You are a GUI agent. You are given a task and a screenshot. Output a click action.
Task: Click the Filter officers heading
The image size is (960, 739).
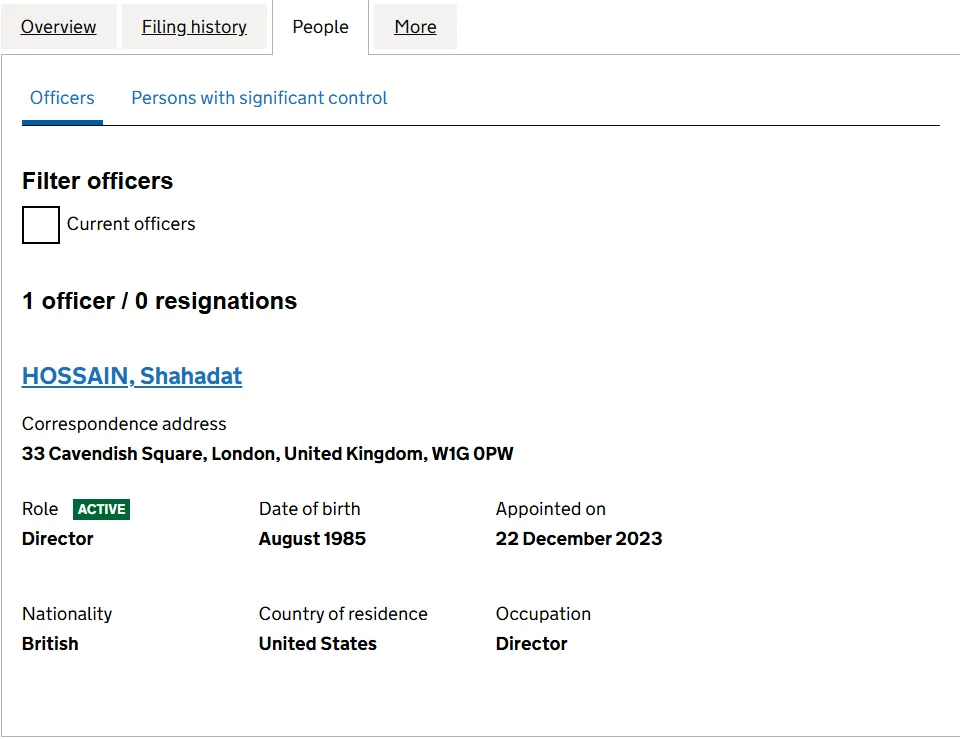click(x=97, y=181)
